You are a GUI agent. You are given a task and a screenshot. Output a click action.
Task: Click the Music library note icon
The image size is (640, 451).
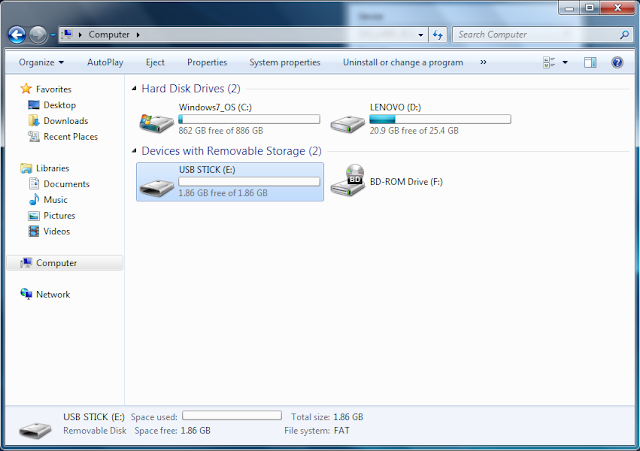click(x=34, y=200)
